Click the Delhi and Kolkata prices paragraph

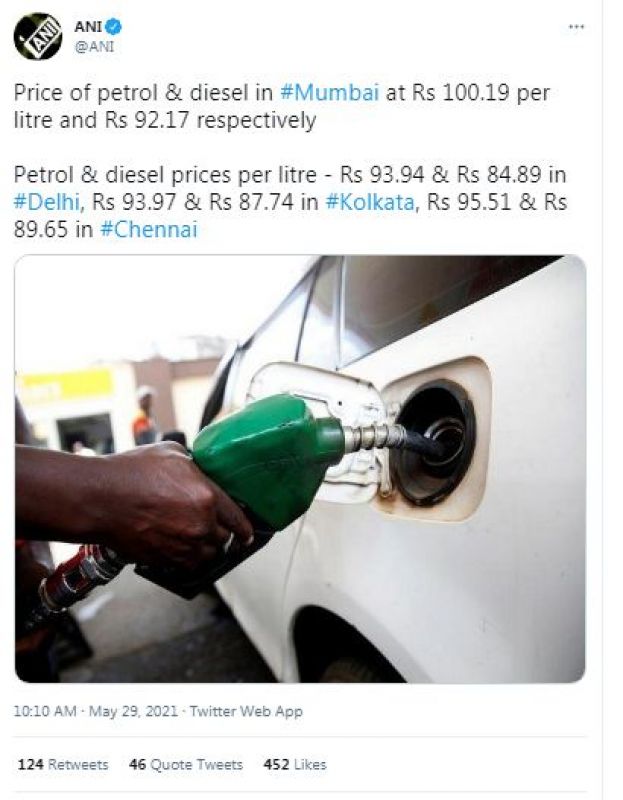(x=290, y=202)
